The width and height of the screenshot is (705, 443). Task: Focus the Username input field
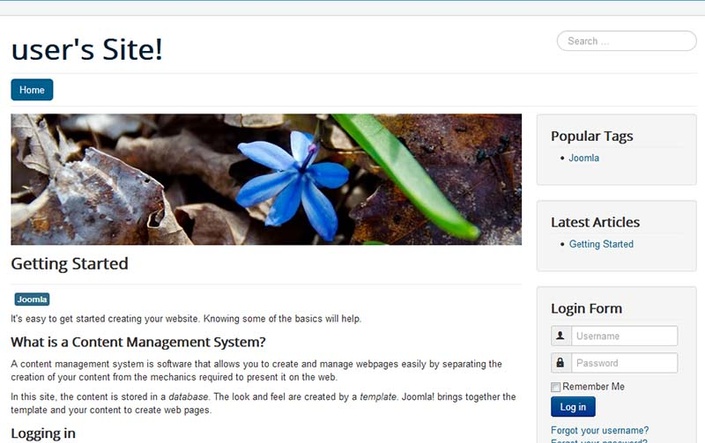coord(625,336)
